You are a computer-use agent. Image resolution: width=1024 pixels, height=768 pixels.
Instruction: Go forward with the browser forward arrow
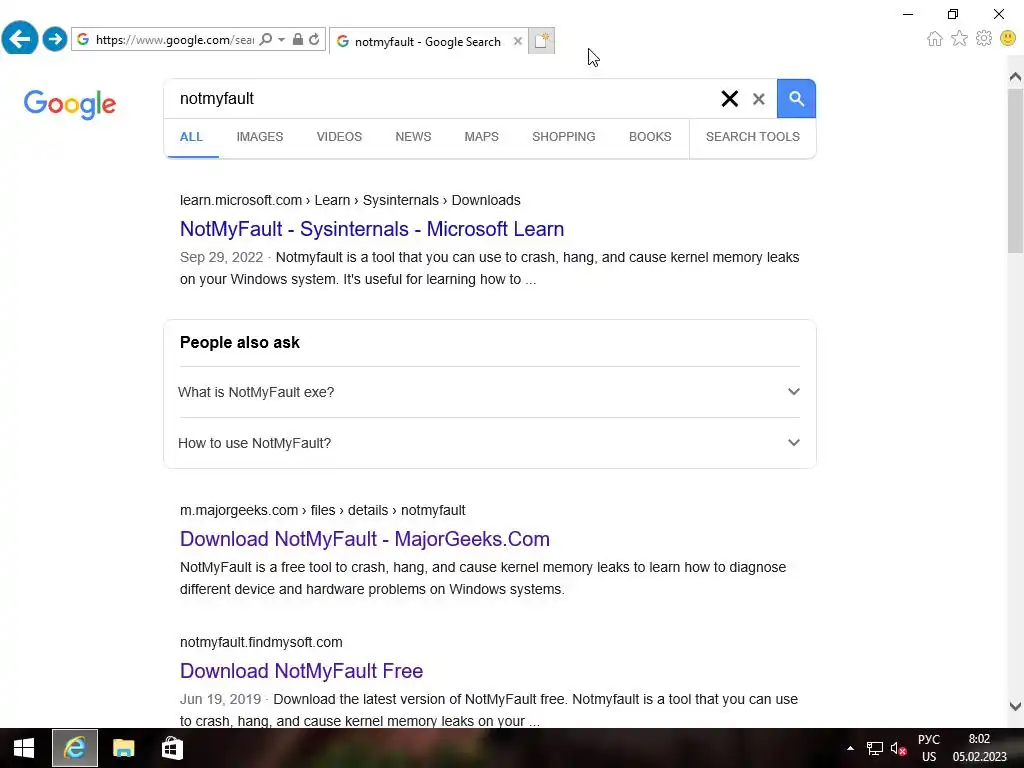[x=55, y=39]
